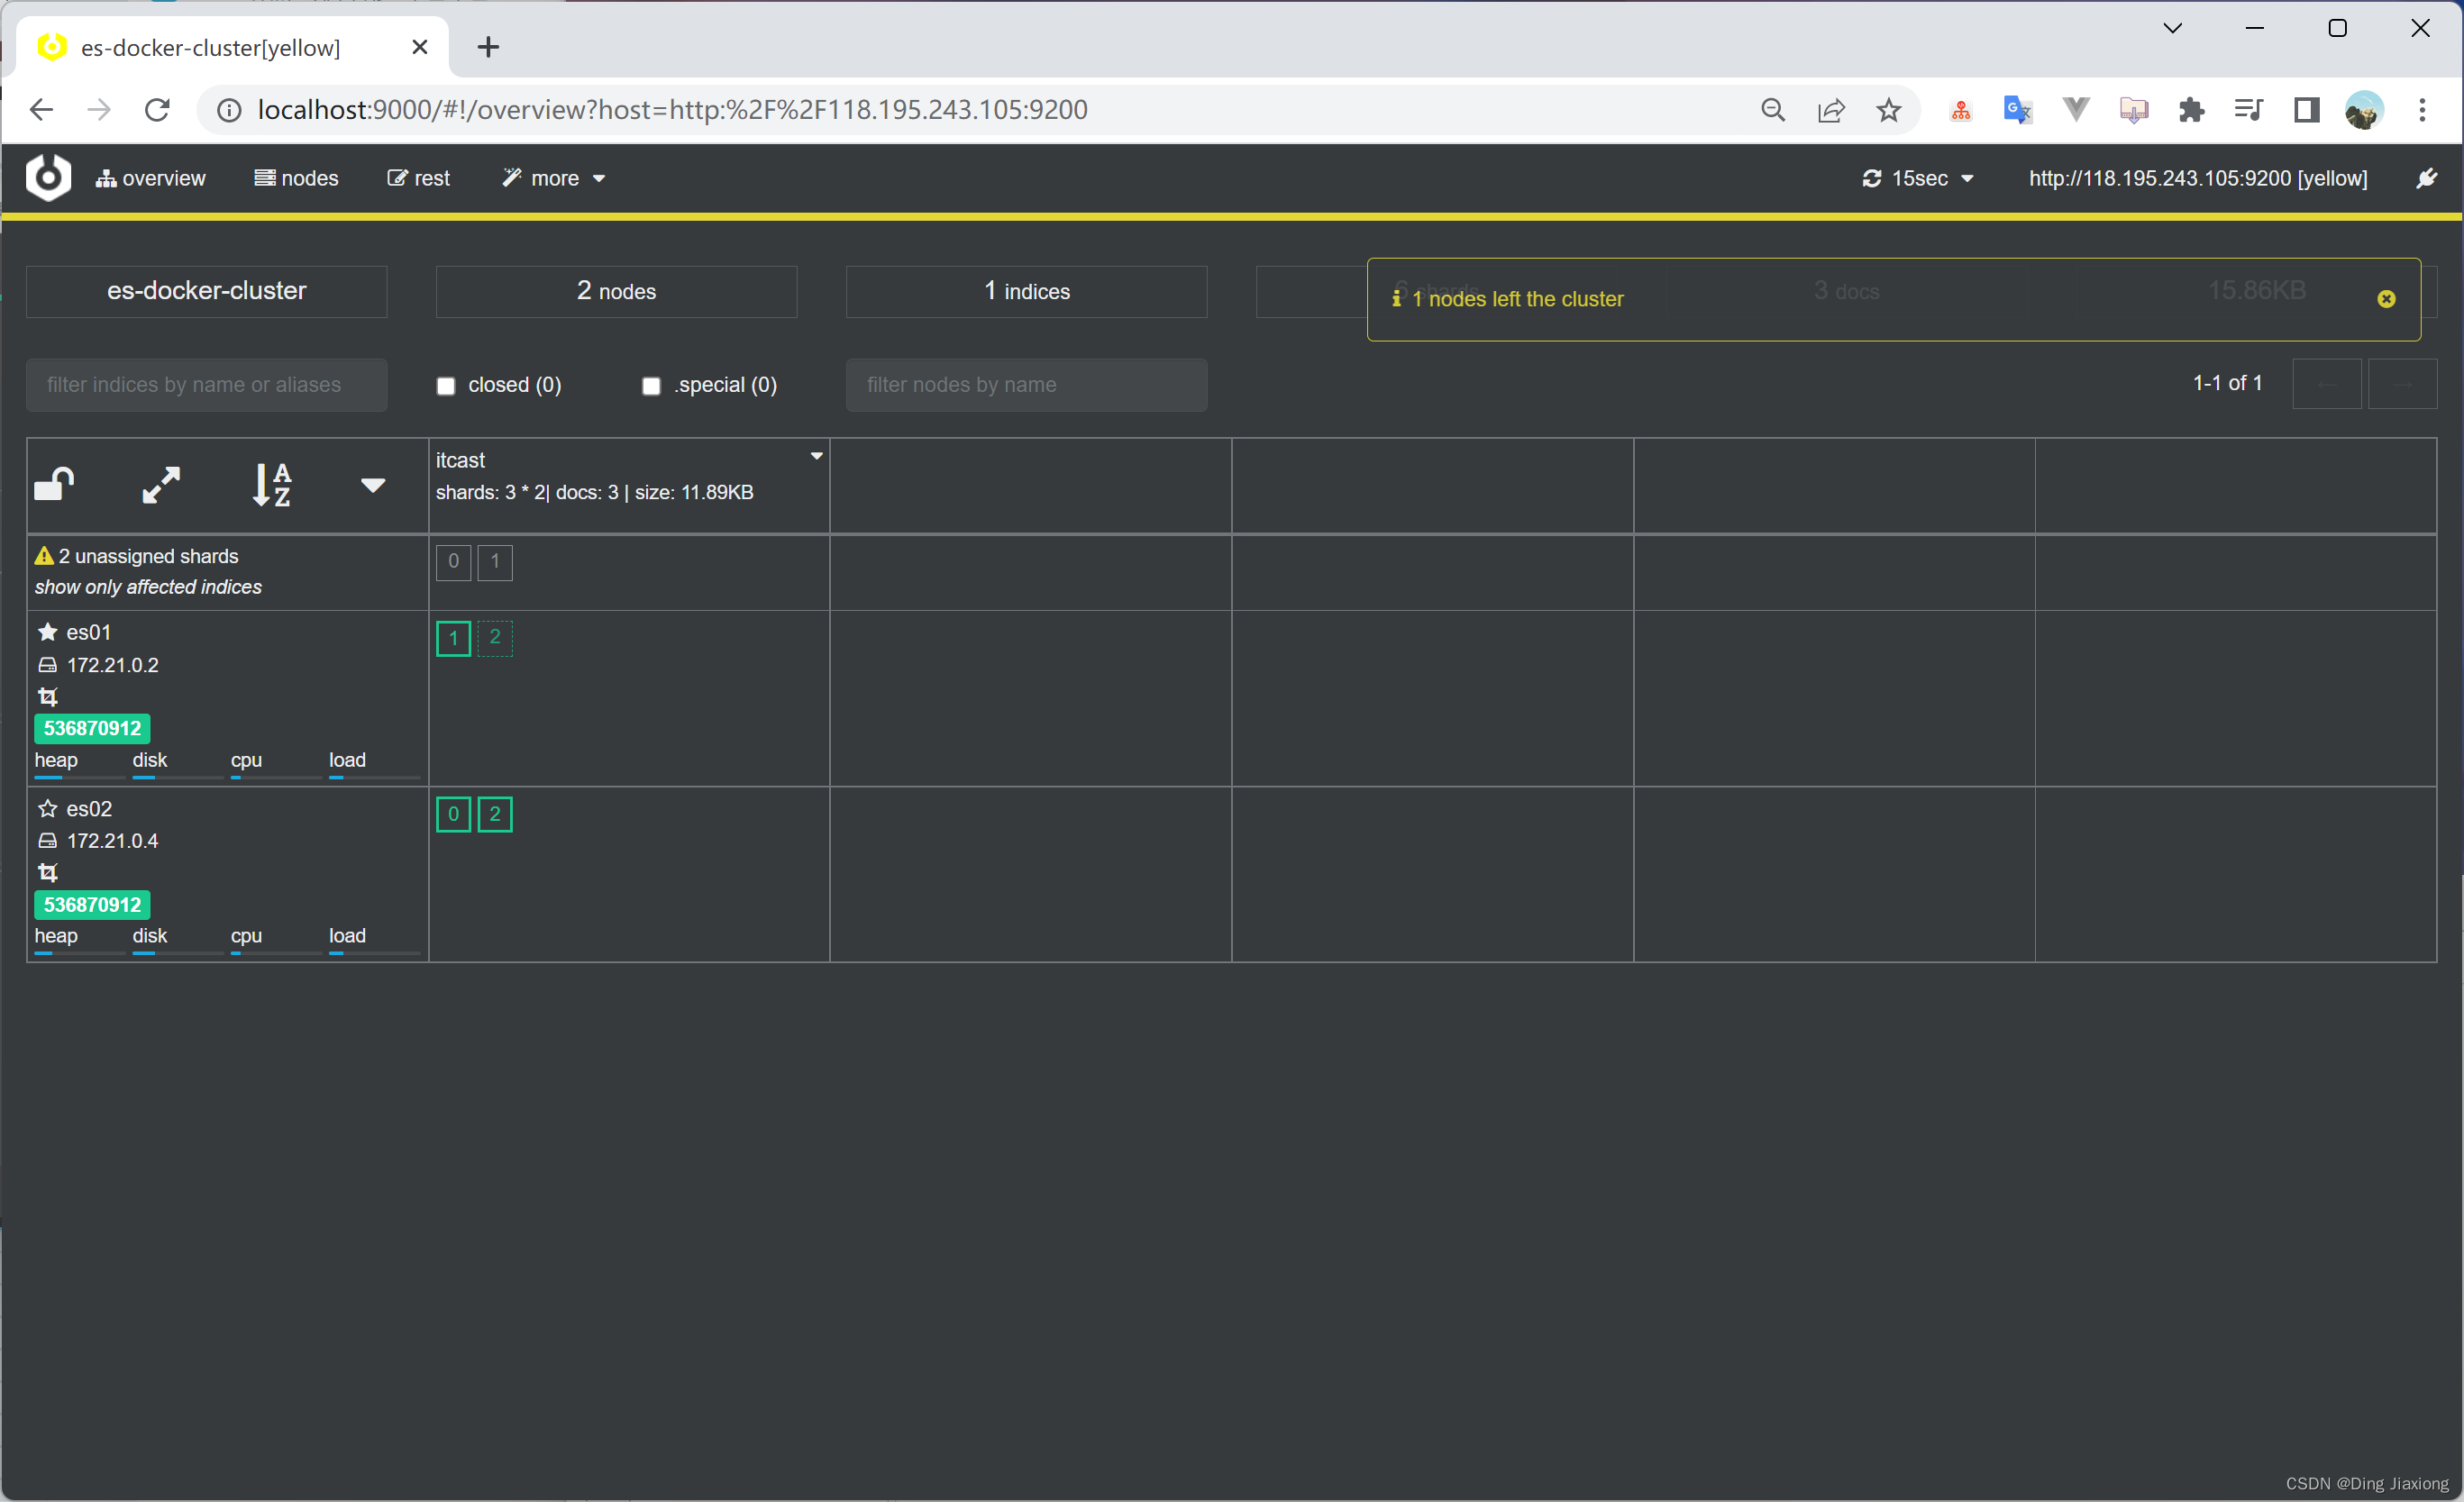Click es01 master star icon
The image size is (2464, 1502).
47,632
